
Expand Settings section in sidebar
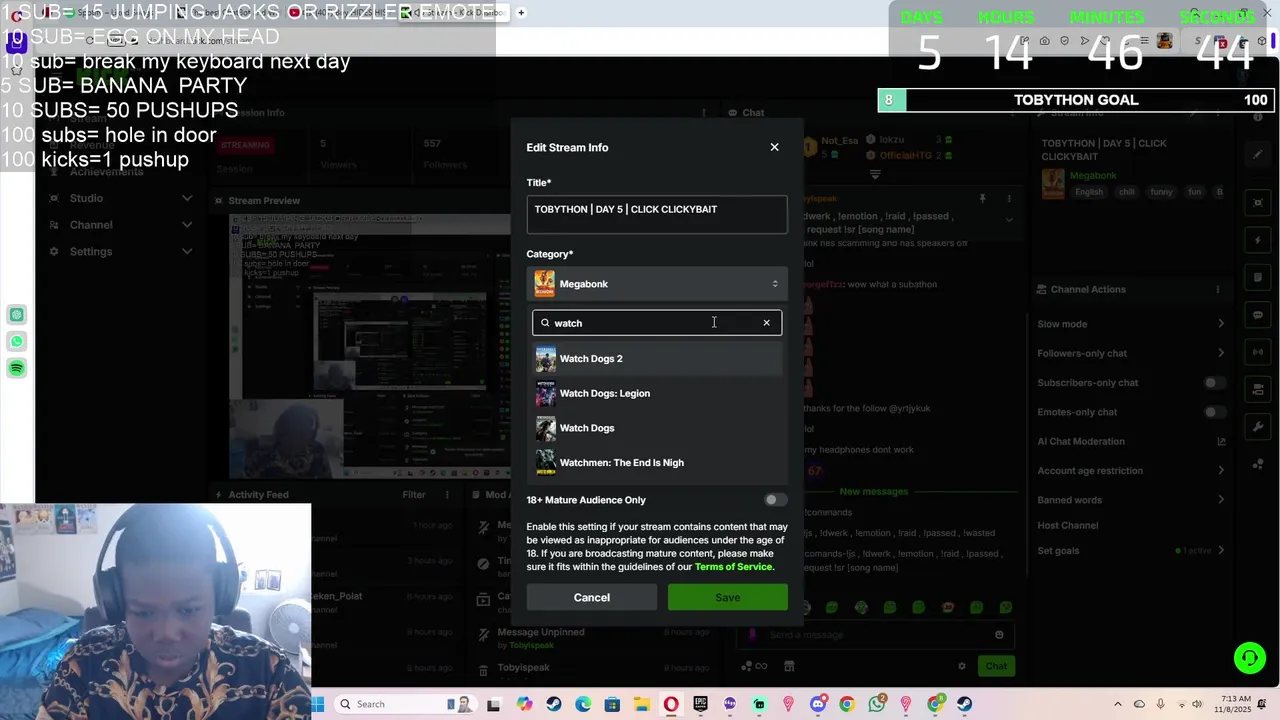click(187, 251)
